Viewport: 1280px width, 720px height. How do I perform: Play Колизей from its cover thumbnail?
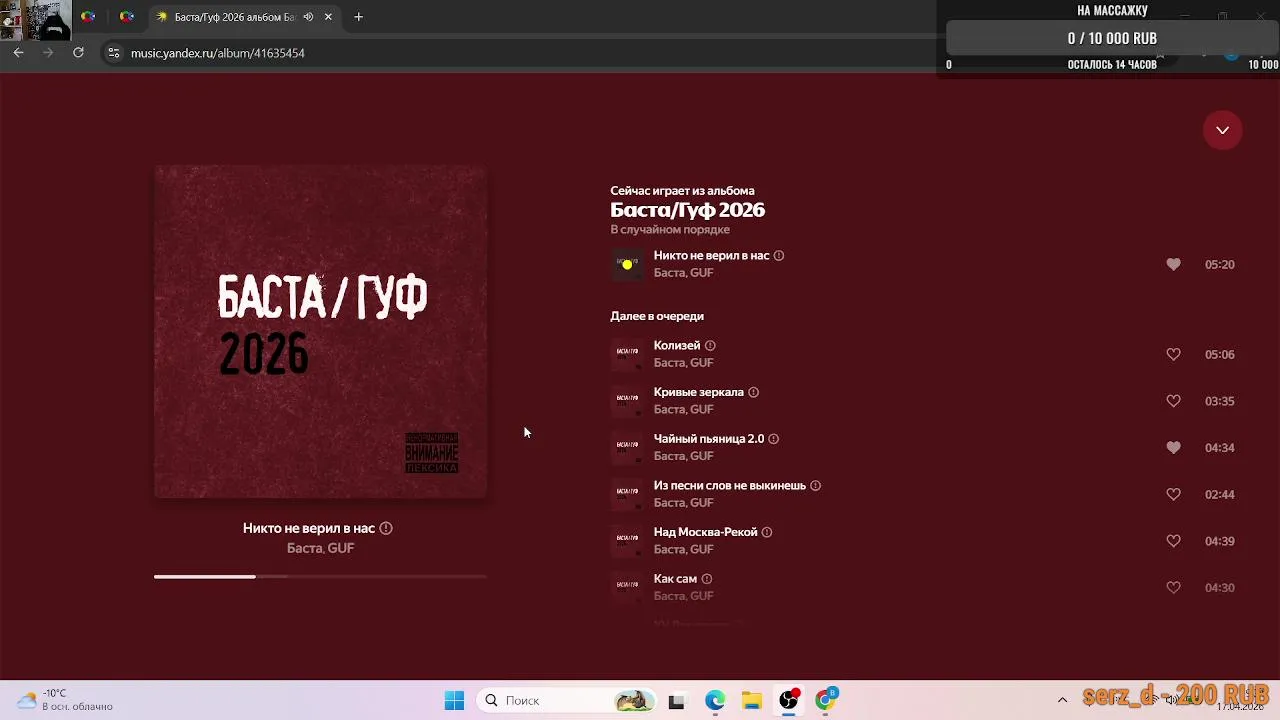click(627, 354)
